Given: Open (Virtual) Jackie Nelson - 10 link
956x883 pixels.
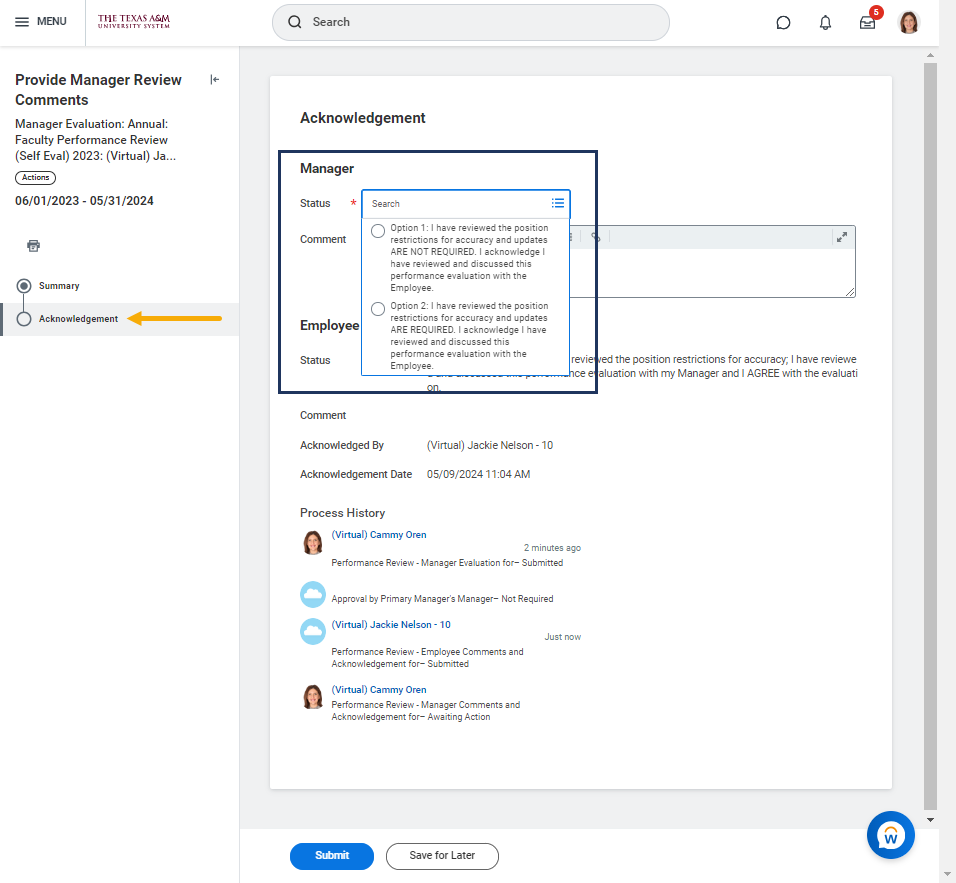Looking at the screenshot, I should tap(390, 625).
